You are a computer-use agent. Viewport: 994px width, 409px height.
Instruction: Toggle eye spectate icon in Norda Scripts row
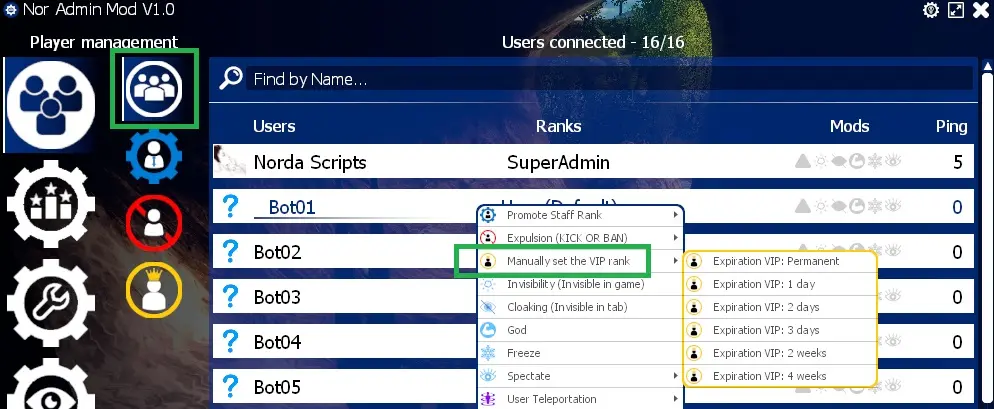[x=893, y=162]
